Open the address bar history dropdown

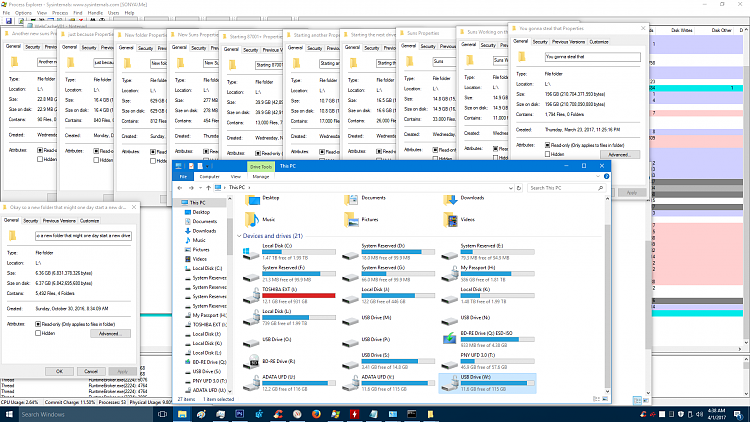tap(510, 188)
